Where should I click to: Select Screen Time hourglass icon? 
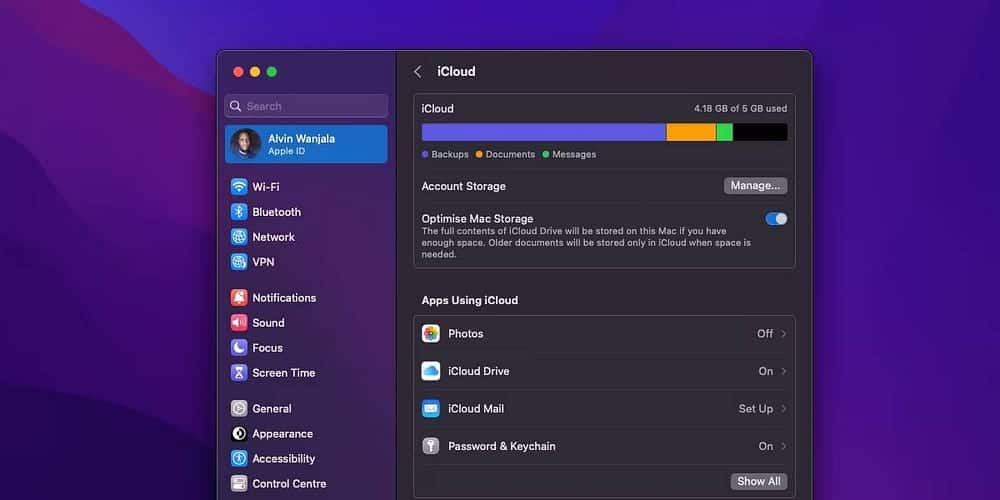239,373
